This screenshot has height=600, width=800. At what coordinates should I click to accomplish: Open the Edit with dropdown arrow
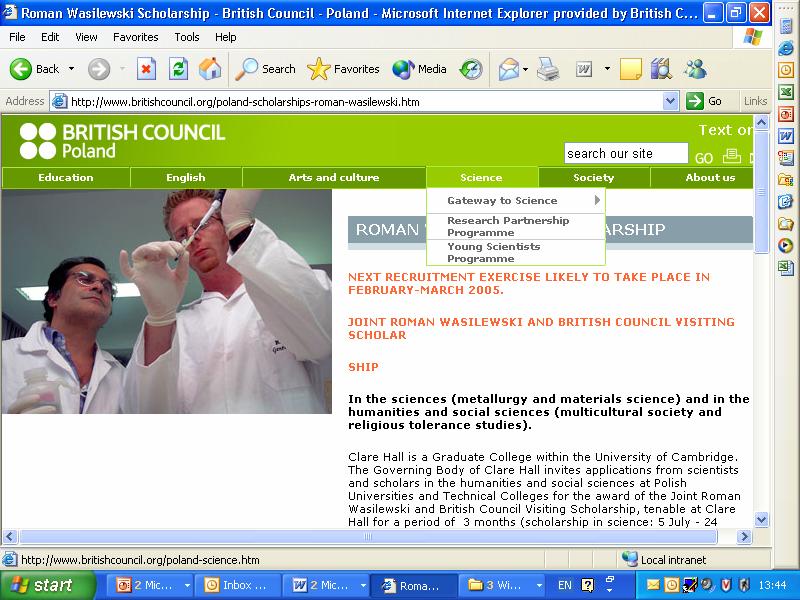coord(607,69)
